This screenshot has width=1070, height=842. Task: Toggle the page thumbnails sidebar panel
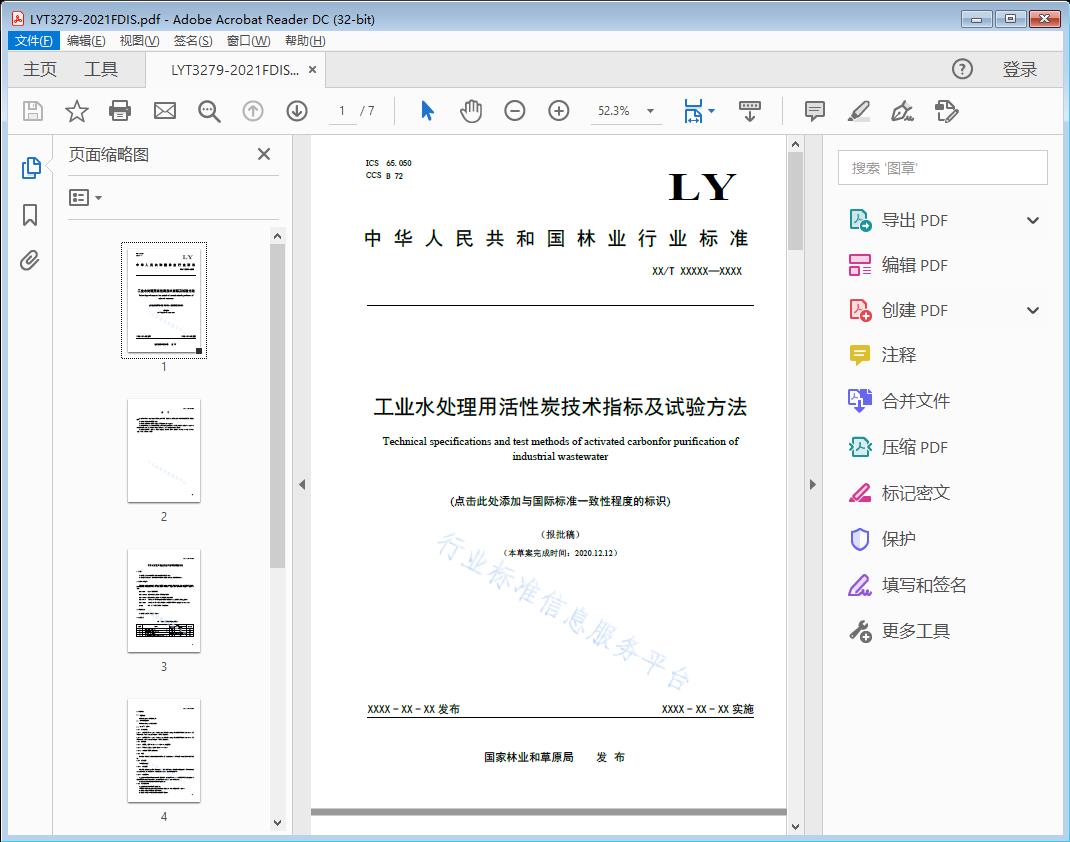pos(30,168)
